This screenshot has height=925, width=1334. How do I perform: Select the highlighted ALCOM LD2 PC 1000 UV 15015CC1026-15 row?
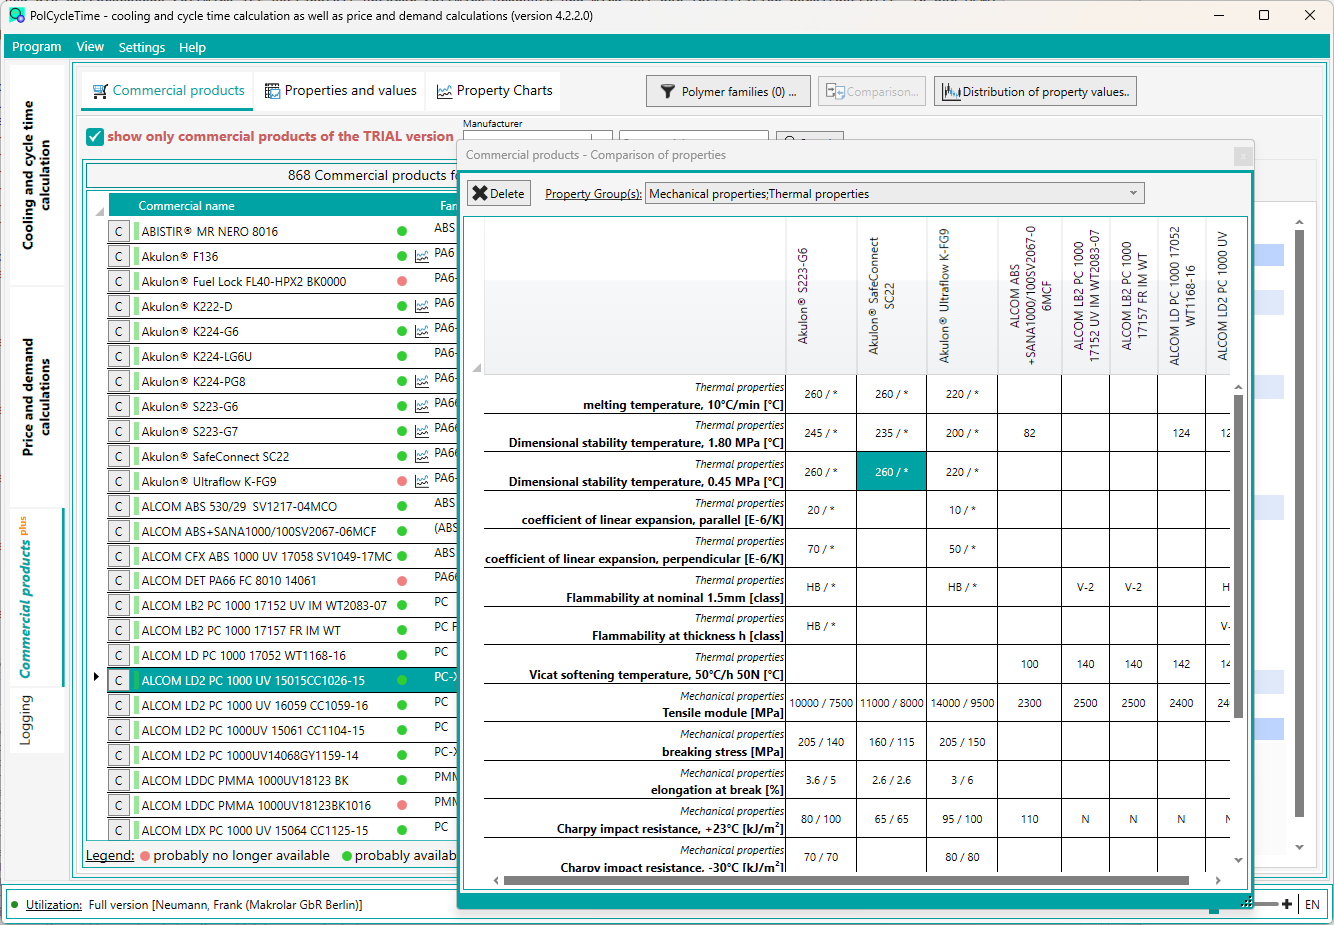coord(282,680)
